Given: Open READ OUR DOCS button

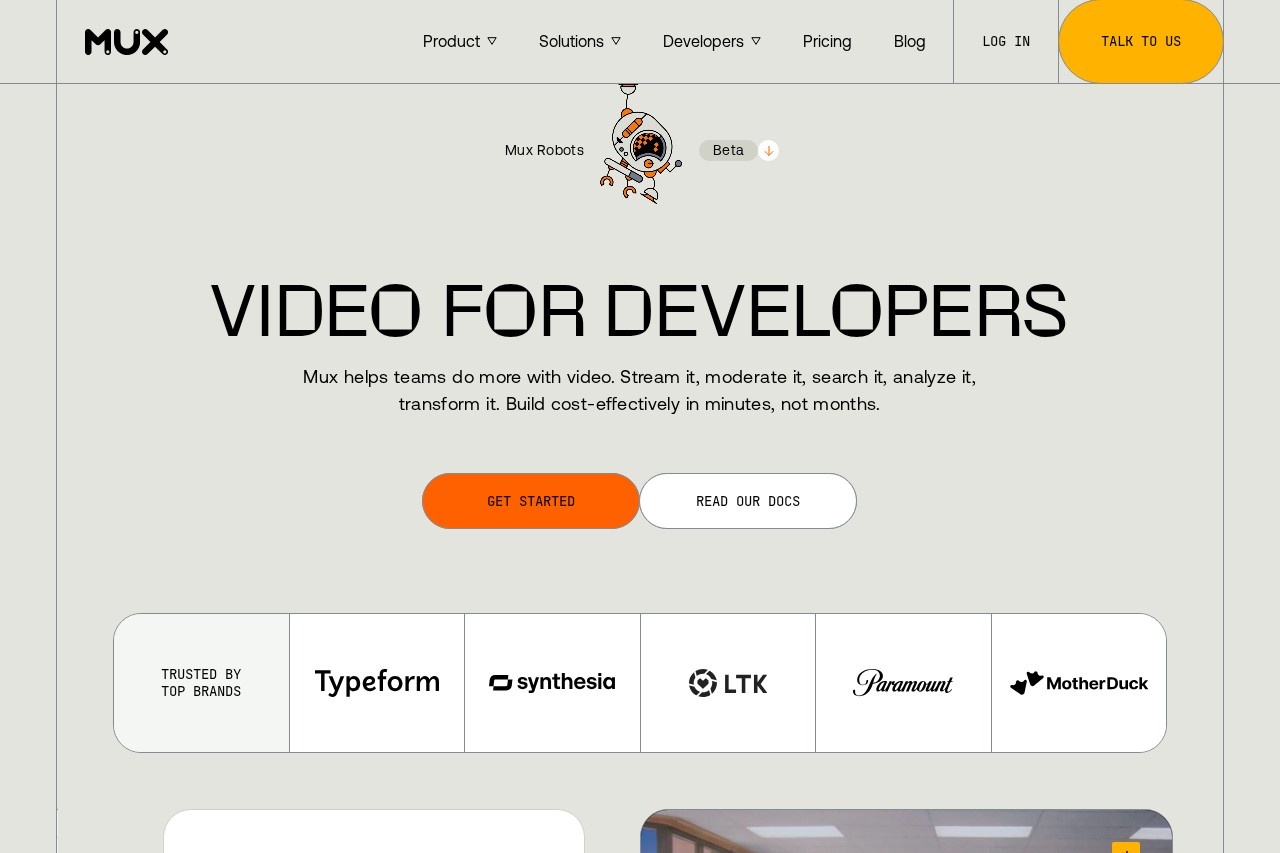Looking at the screenshot, I should coord(748,501).
